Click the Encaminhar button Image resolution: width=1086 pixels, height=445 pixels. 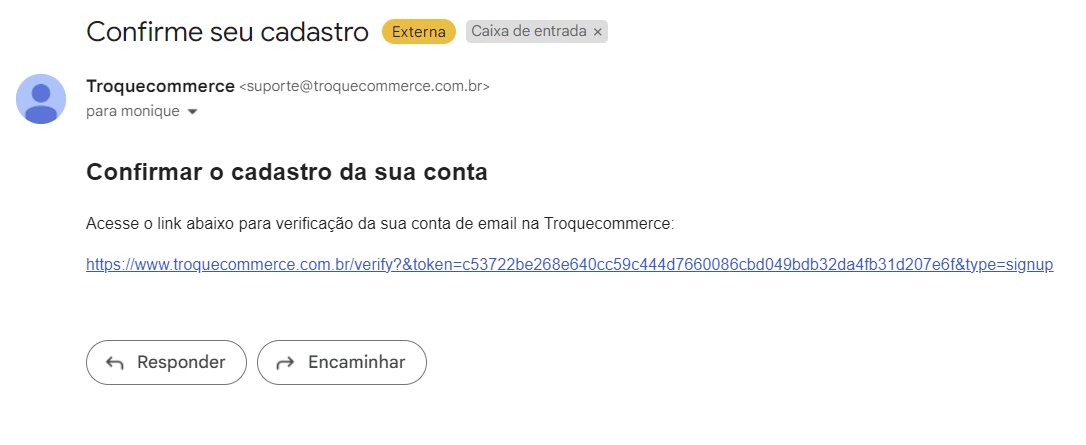[341, 363]
